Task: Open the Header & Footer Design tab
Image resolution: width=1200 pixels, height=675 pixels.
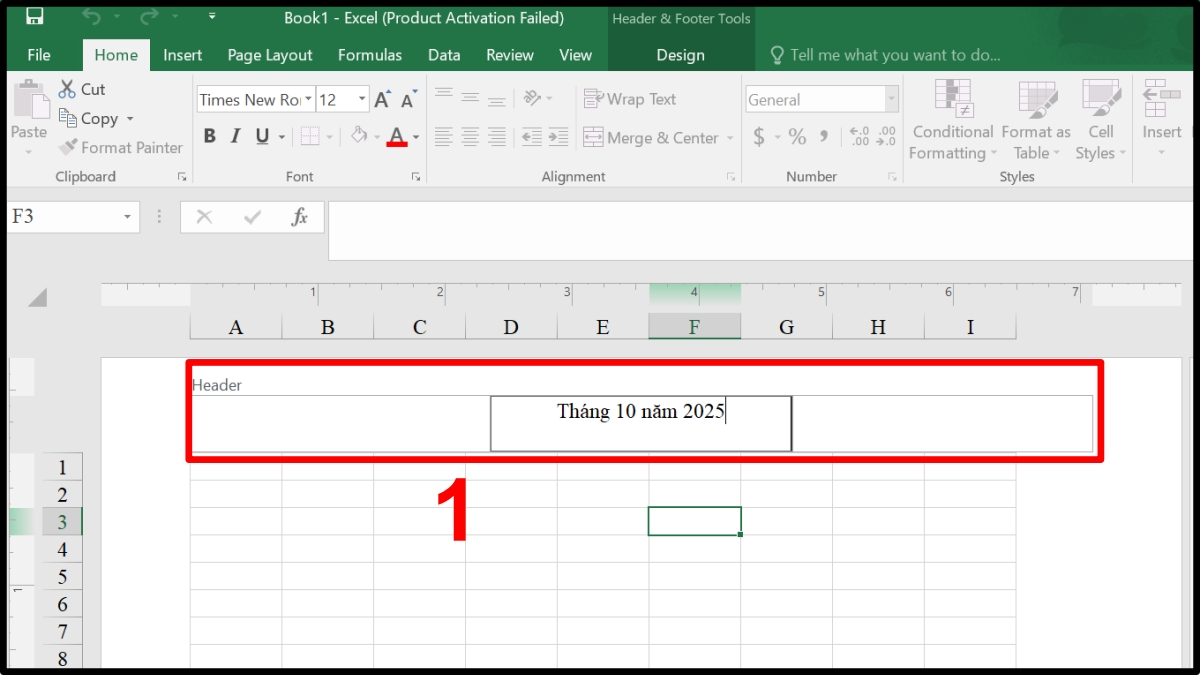Action: pos(681,55)
